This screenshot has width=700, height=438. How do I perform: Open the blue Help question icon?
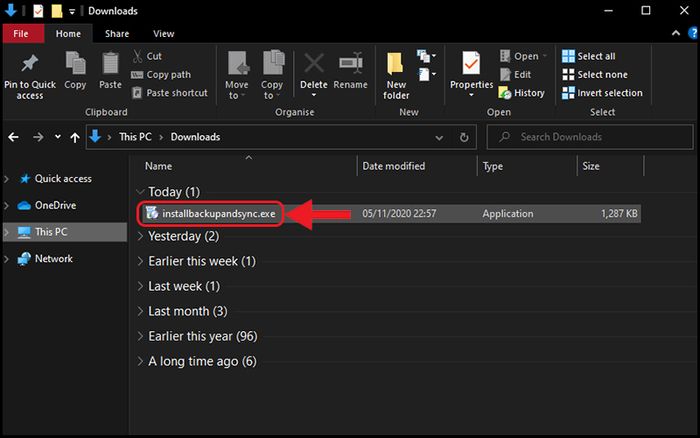(693, 33)
